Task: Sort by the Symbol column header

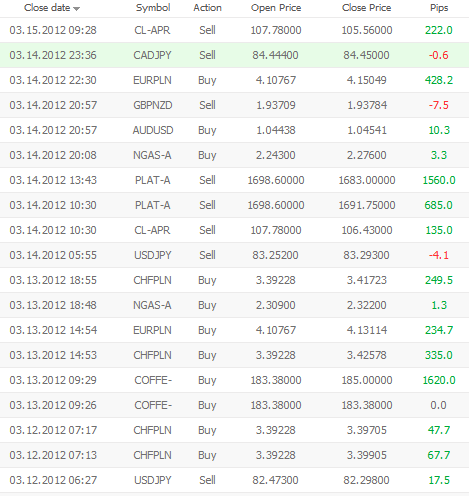Action: tap(153, 8)
